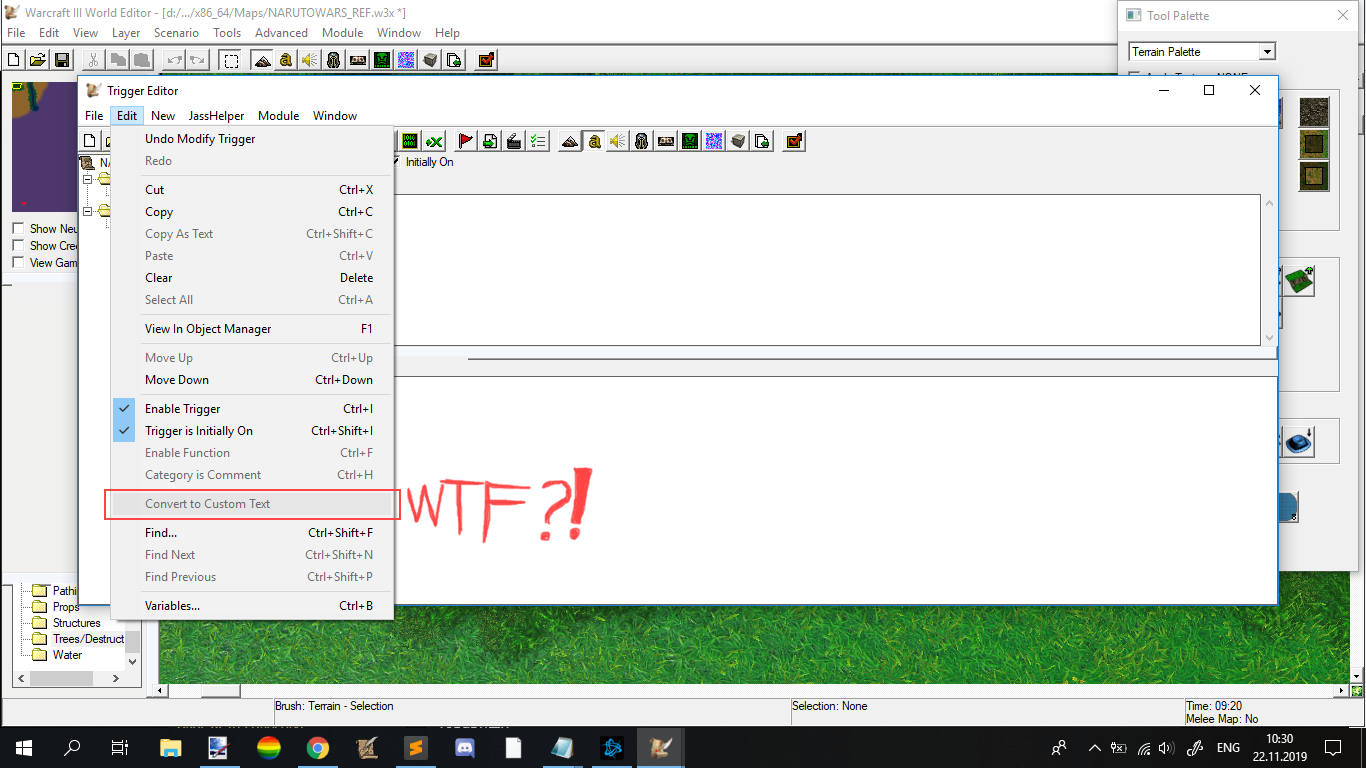Viewport: 1366px width, 768px height.
Task: Click green binary-code icon in Trigger Editor toolbar
Action: (x=410, y=141)
